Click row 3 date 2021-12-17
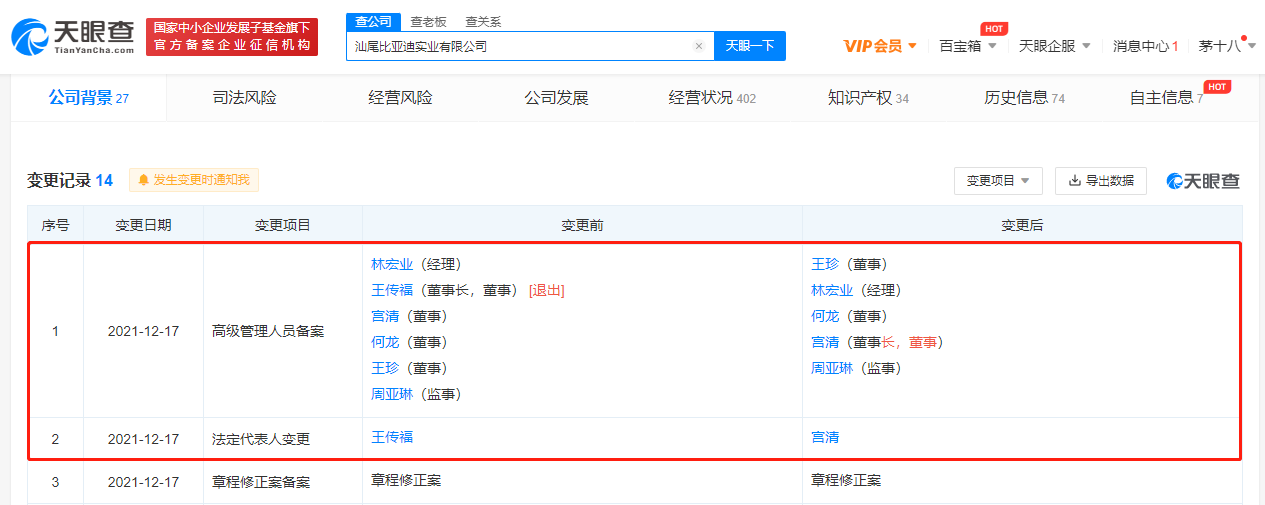The height and width of the screenshot is (505, 1265). click(143, 482)
